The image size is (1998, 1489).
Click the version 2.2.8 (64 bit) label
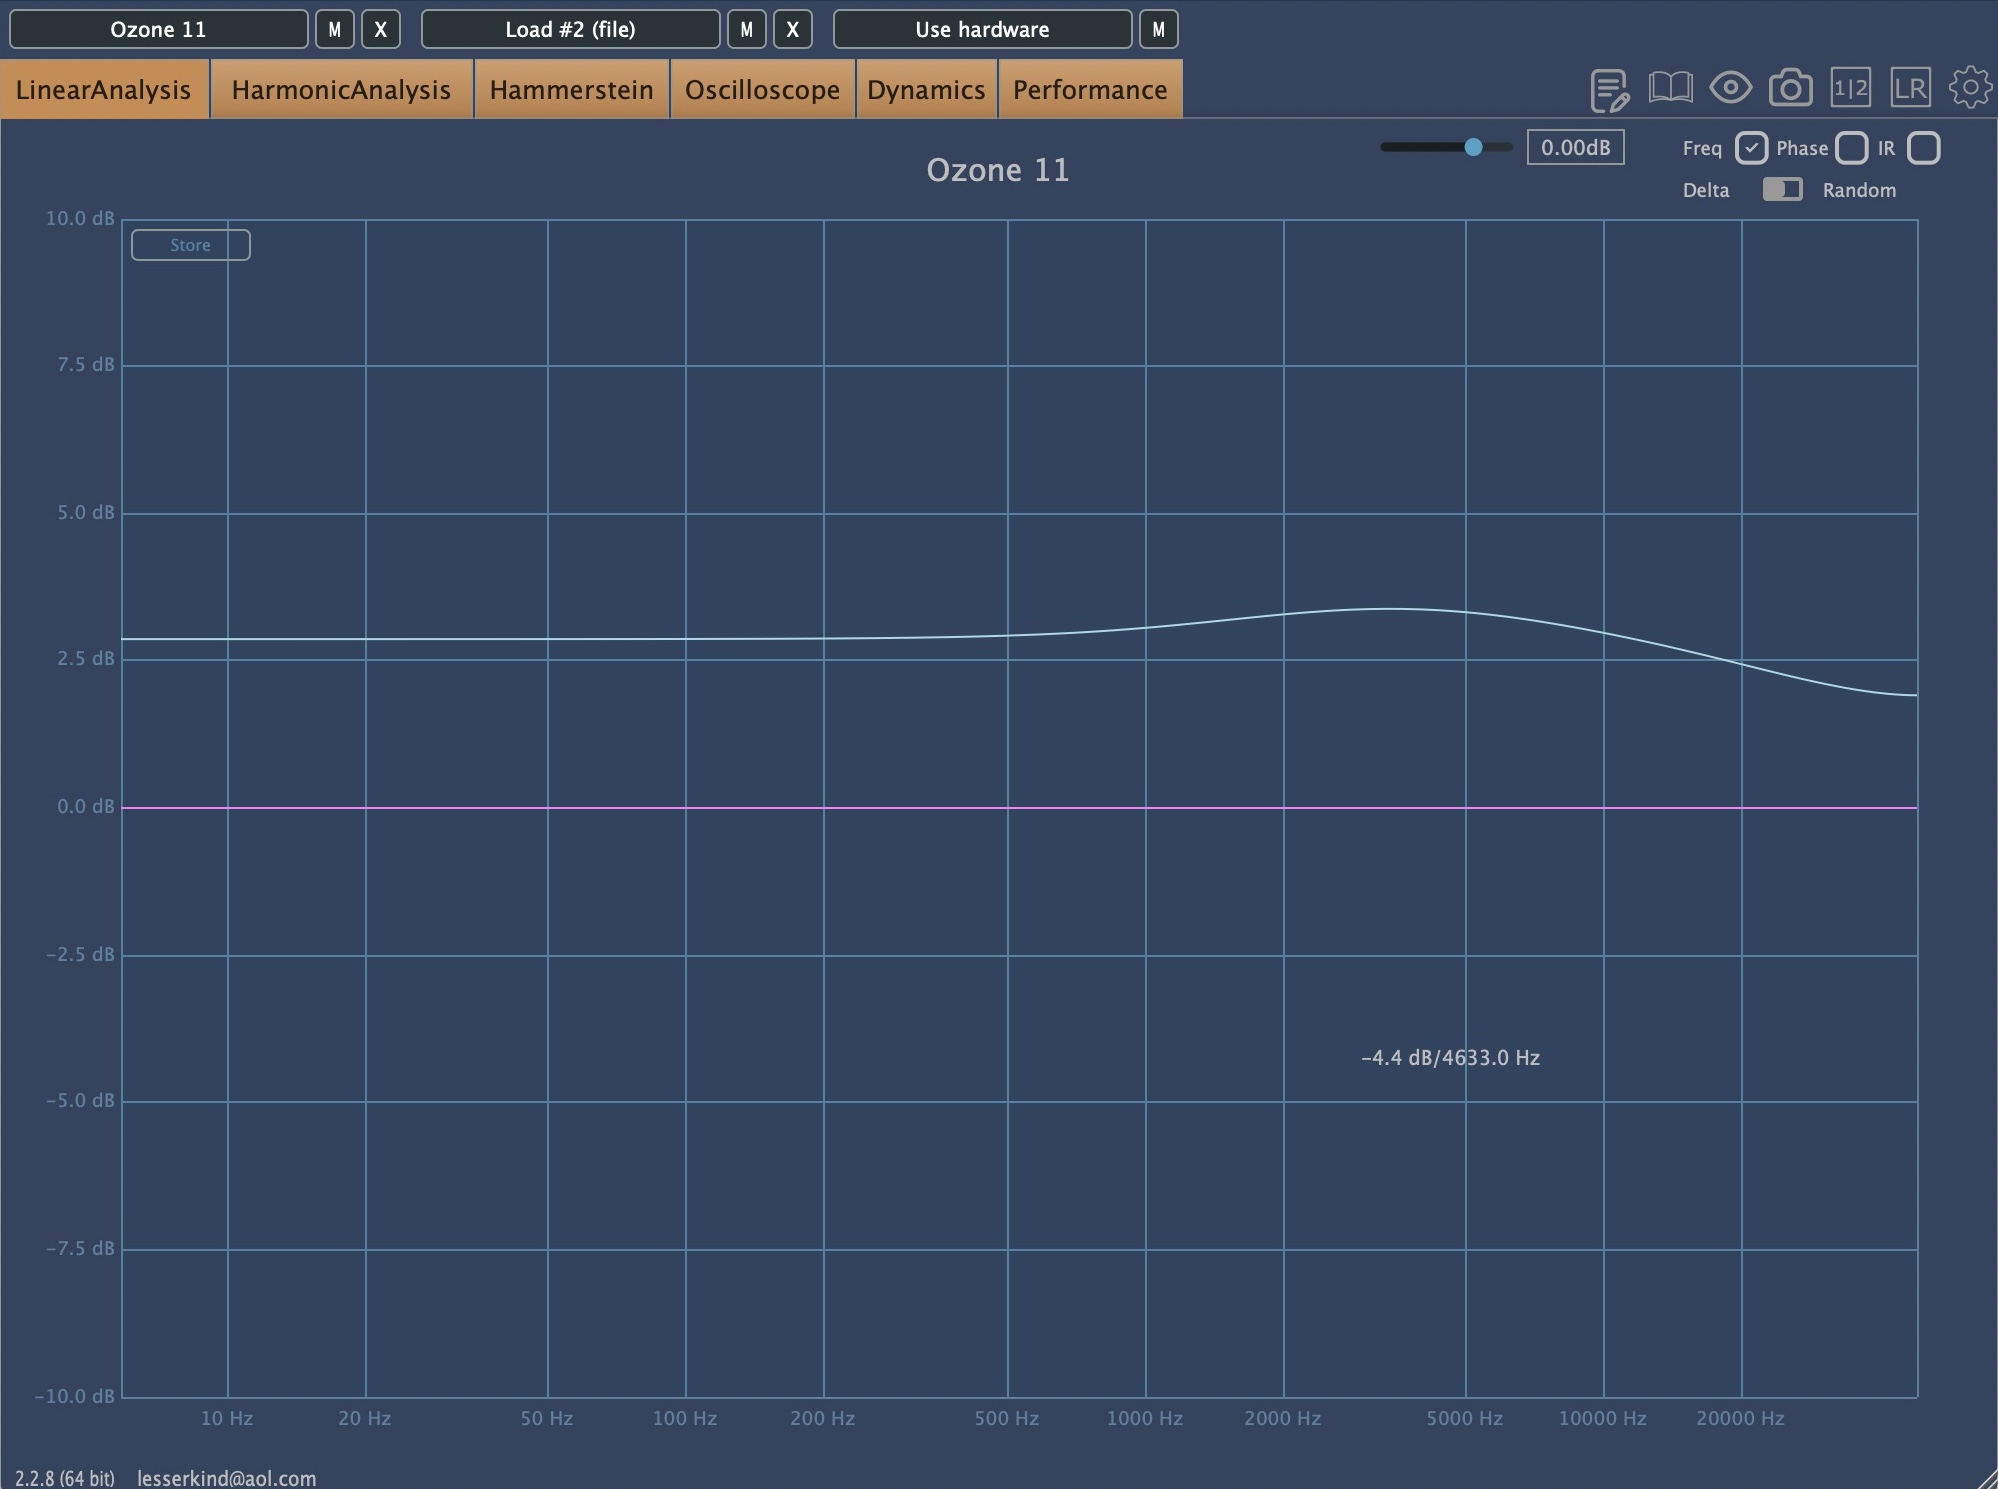pos(64,1478)
